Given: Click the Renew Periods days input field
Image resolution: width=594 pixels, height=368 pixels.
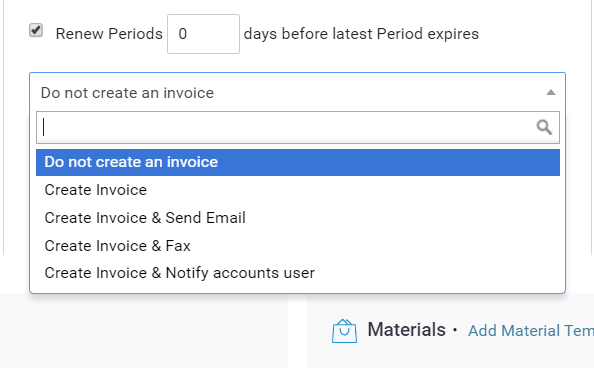Looking at the screenshot, I should click(203, 34).
